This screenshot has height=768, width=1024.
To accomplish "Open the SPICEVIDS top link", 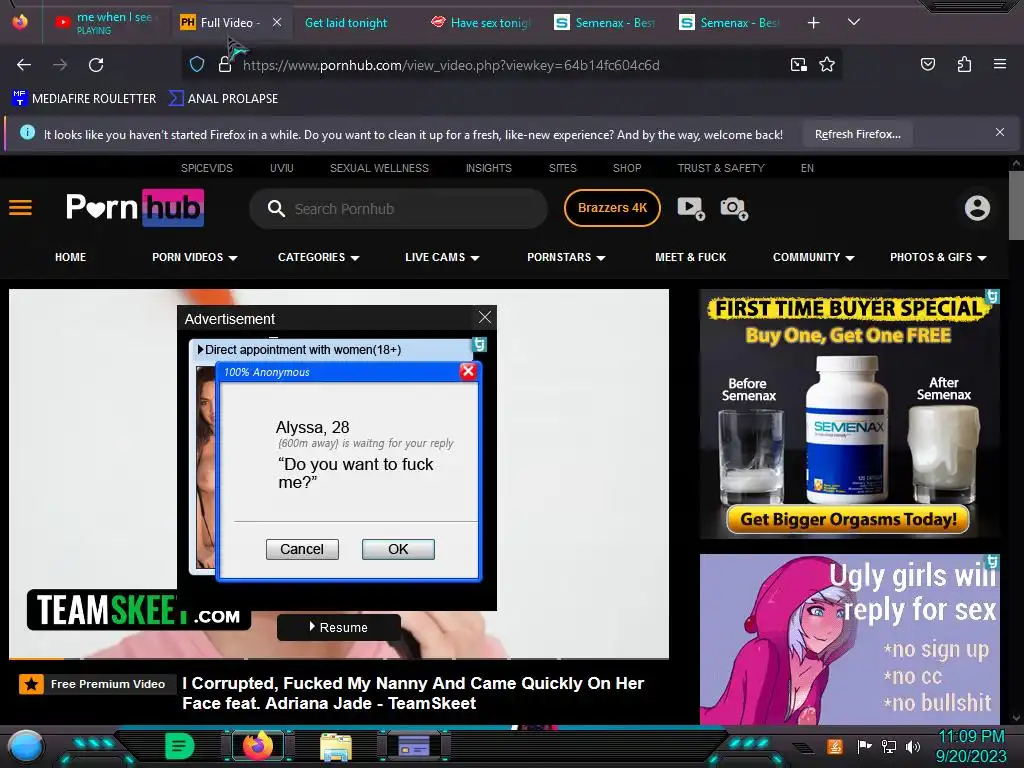I will pos(206,168).
